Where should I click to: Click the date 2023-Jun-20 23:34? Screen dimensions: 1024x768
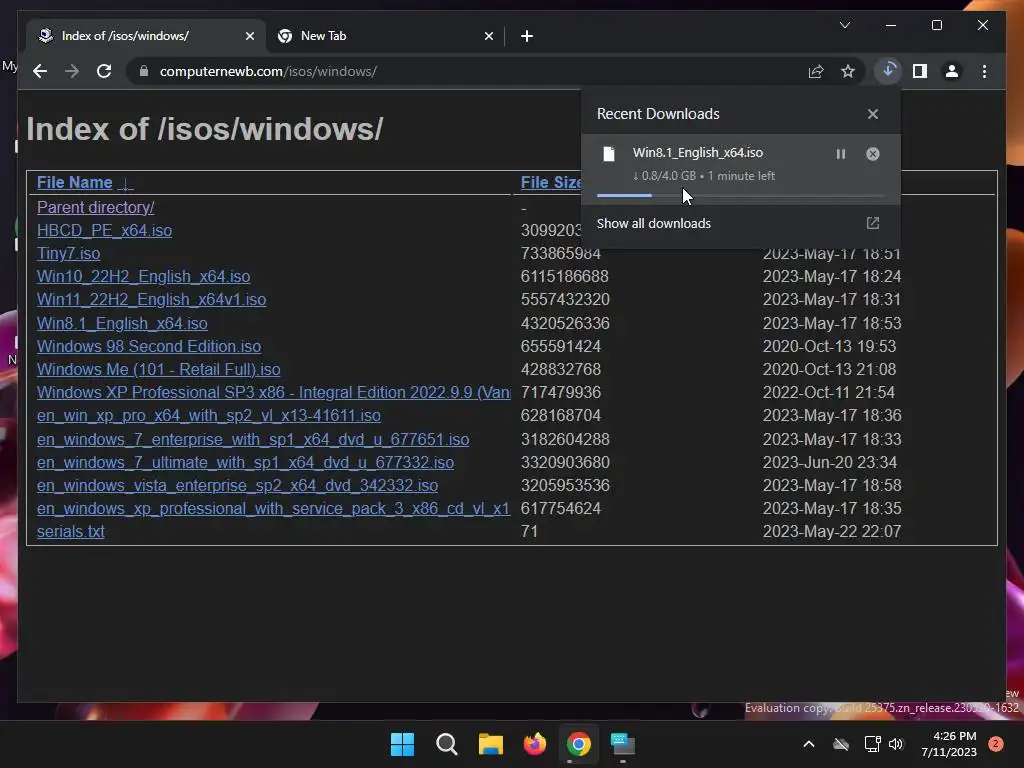829,462
